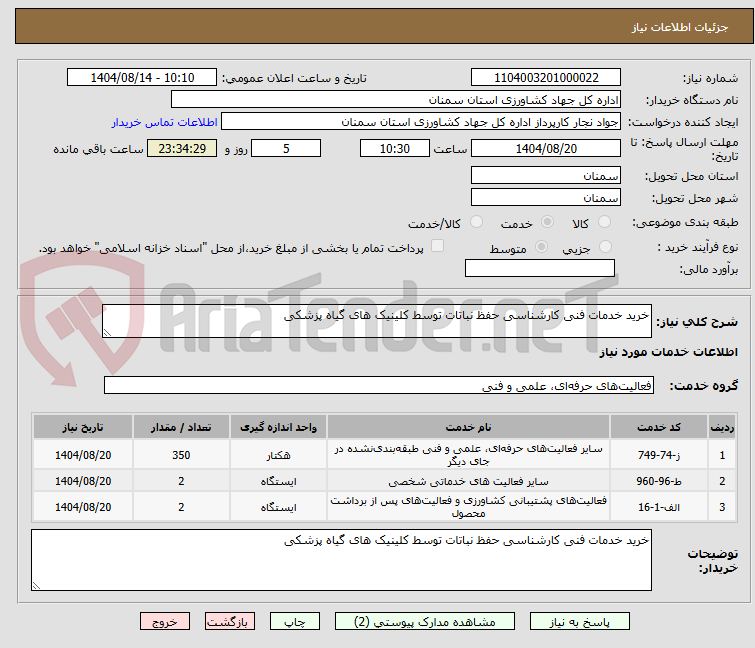The image size is (755, 648).
Task: Click row 1 service name سایر فعالیت‌های حرفه‌ای
Action: point(469,455)
